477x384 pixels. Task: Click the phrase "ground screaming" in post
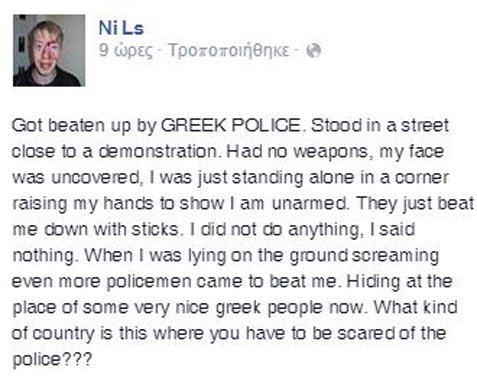tap(364, 256)
